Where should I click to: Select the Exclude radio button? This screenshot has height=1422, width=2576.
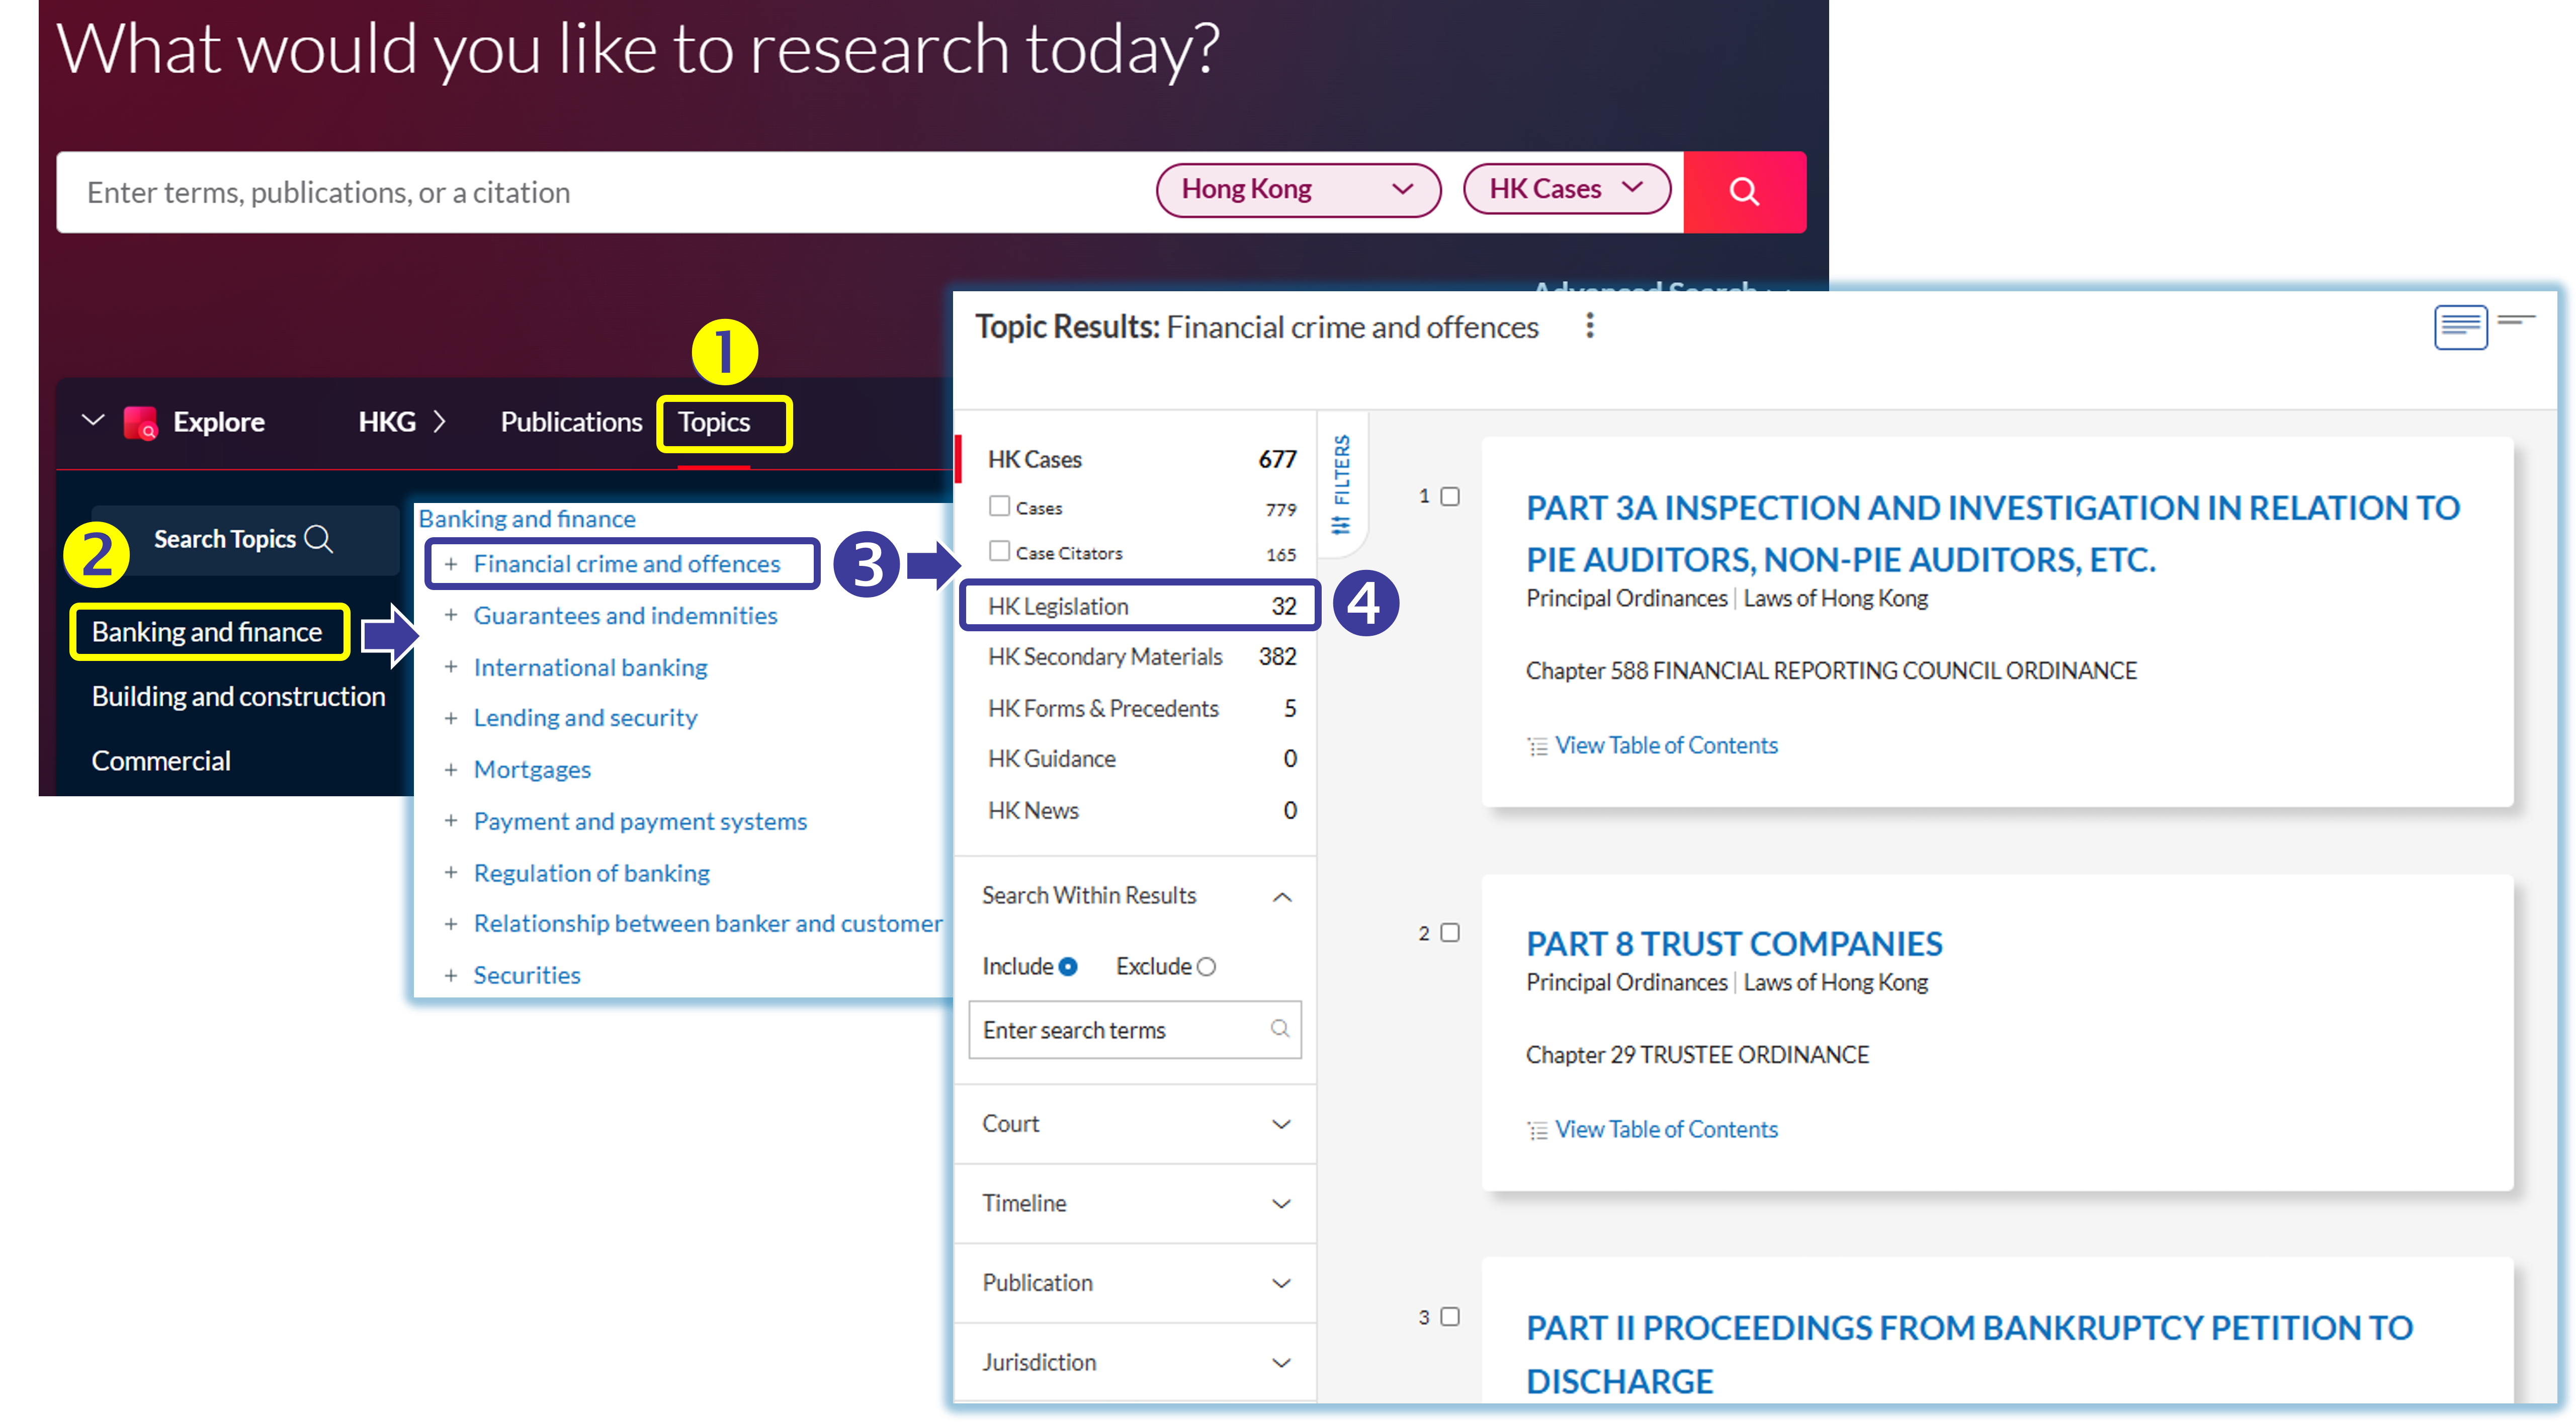1206,967
